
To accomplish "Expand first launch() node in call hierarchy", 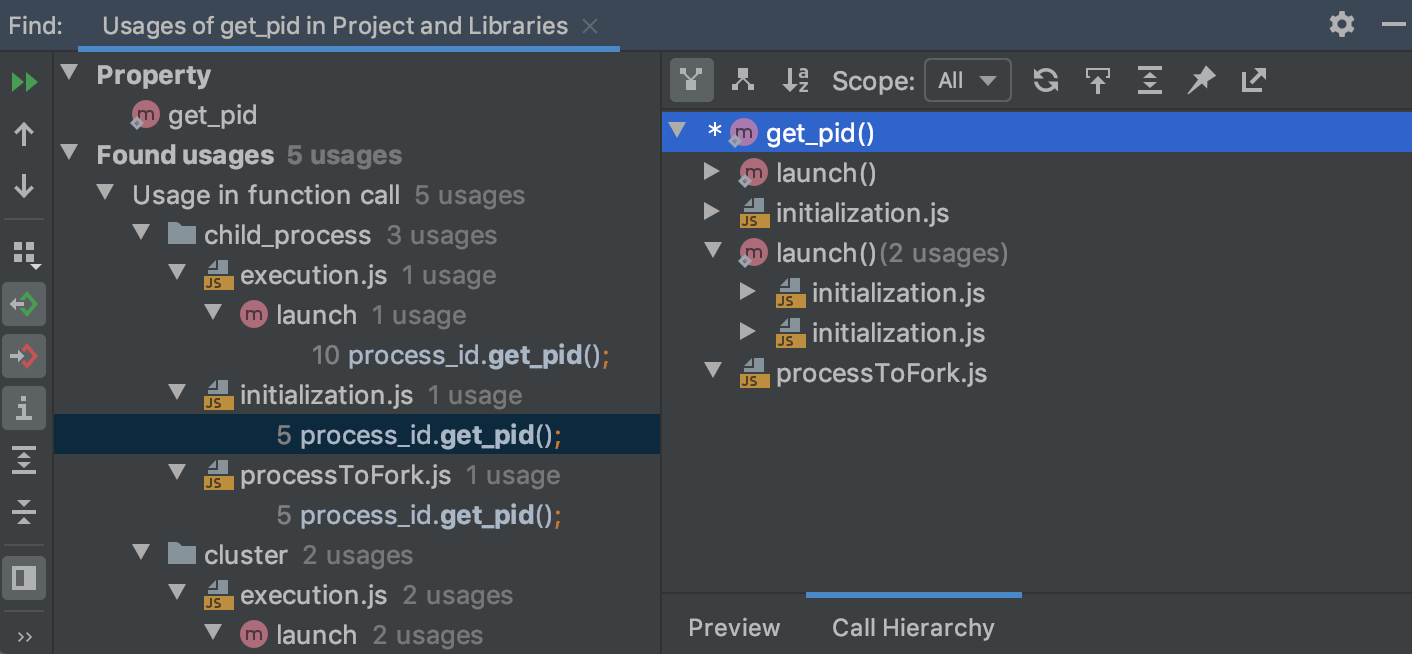I will [712, 172].
